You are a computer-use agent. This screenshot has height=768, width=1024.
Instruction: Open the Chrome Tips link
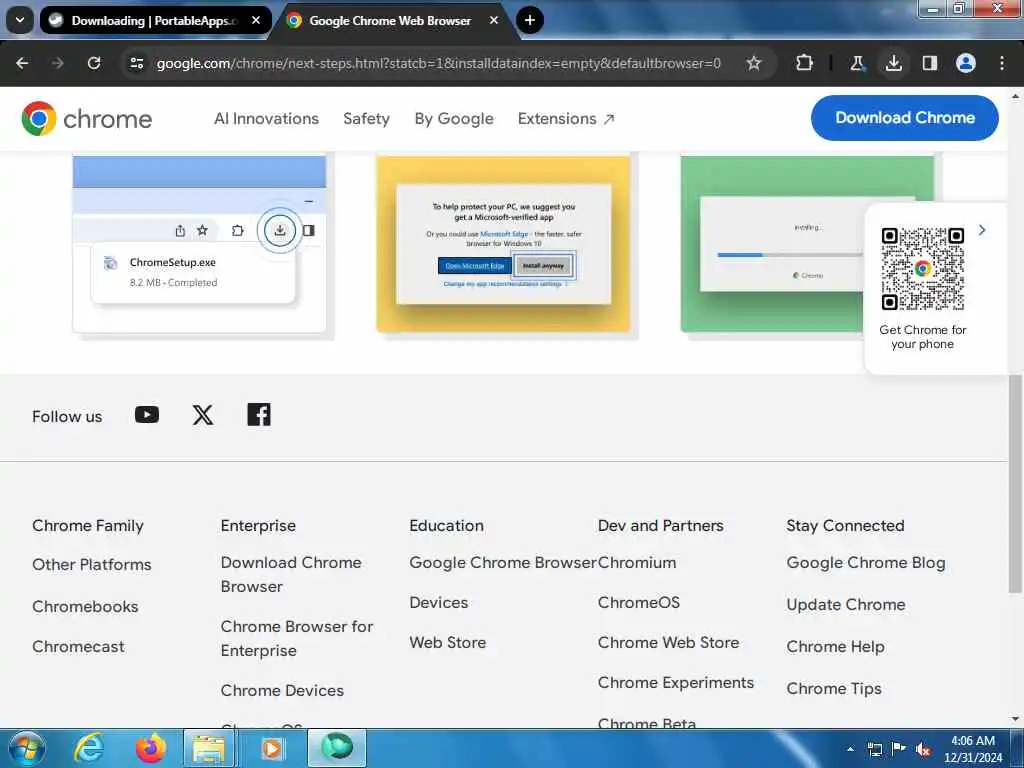[x=833, y=688]
